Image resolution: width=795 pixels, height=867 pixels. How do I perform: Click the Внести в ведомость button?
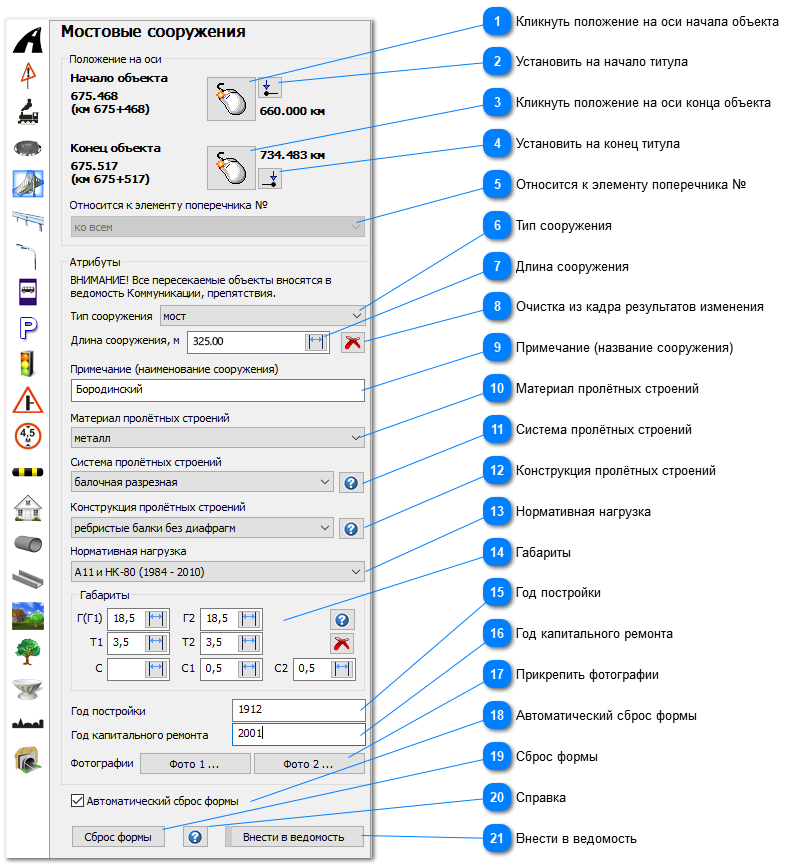click(x=293, y=837)
